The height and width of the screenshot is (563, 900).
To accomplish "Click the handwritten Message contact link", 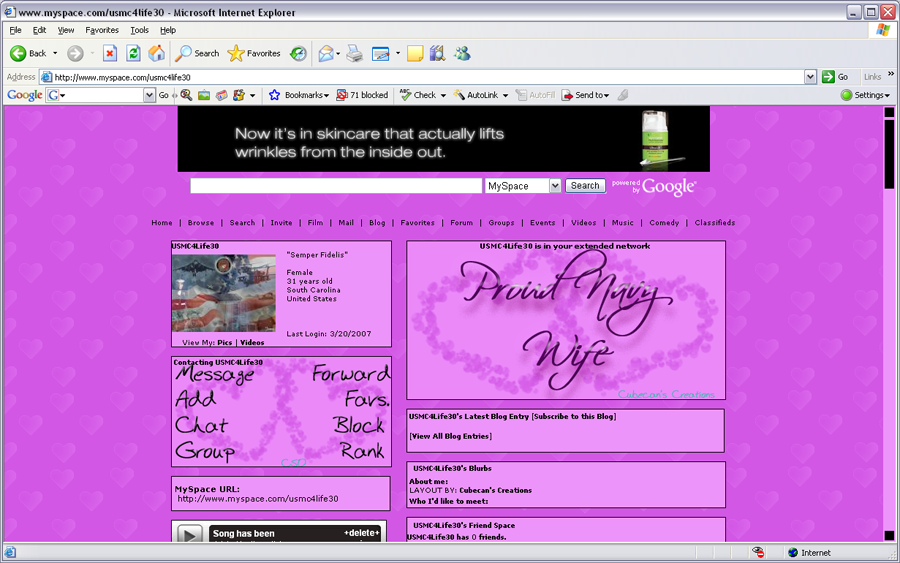I will 215,374.
